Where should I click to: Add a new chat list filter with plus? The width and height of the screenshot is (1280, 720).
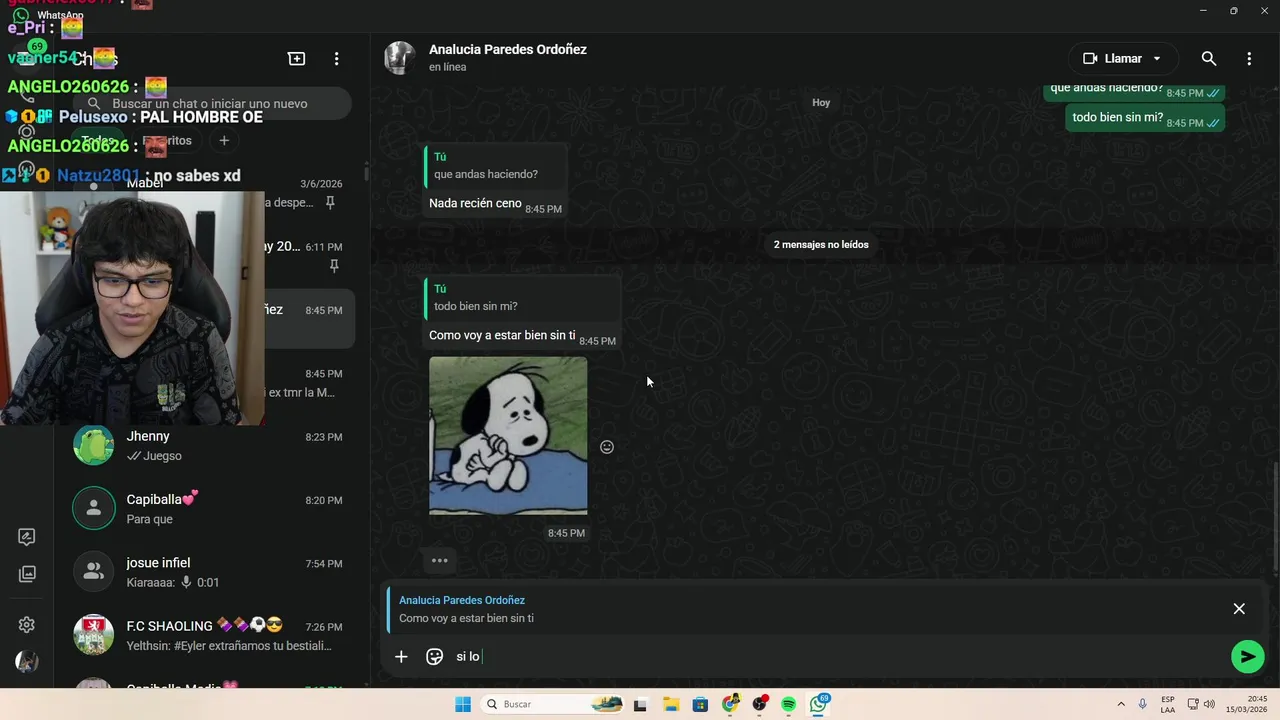(224, 141)
